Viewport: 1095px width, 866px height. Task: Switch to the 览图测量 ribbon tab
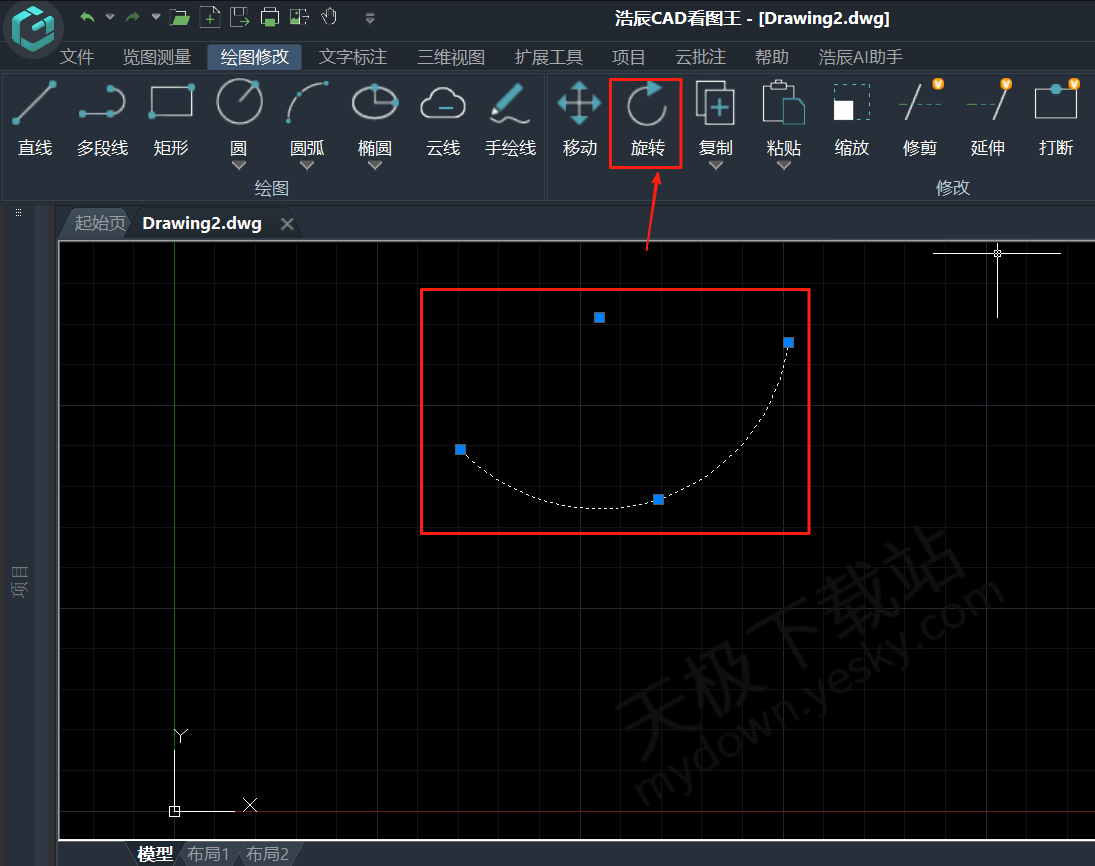point(157,57)
